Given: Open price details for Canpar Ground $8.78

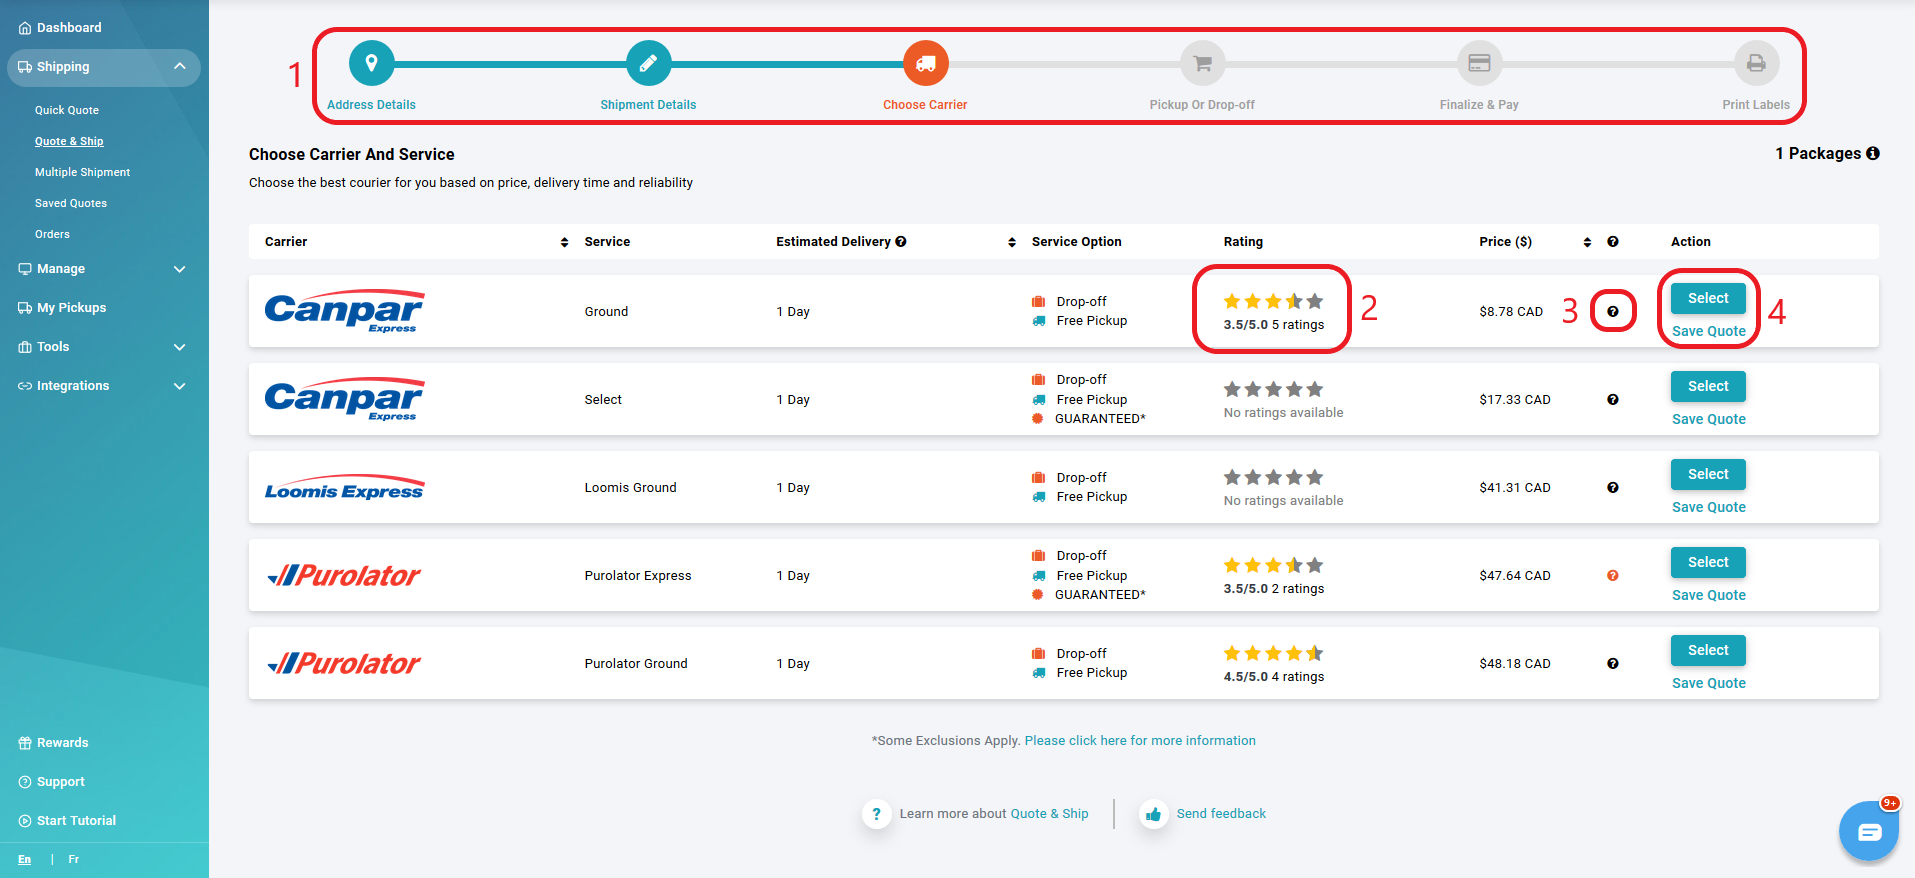Looking at the screenshot, I should tap(1613, 311).
